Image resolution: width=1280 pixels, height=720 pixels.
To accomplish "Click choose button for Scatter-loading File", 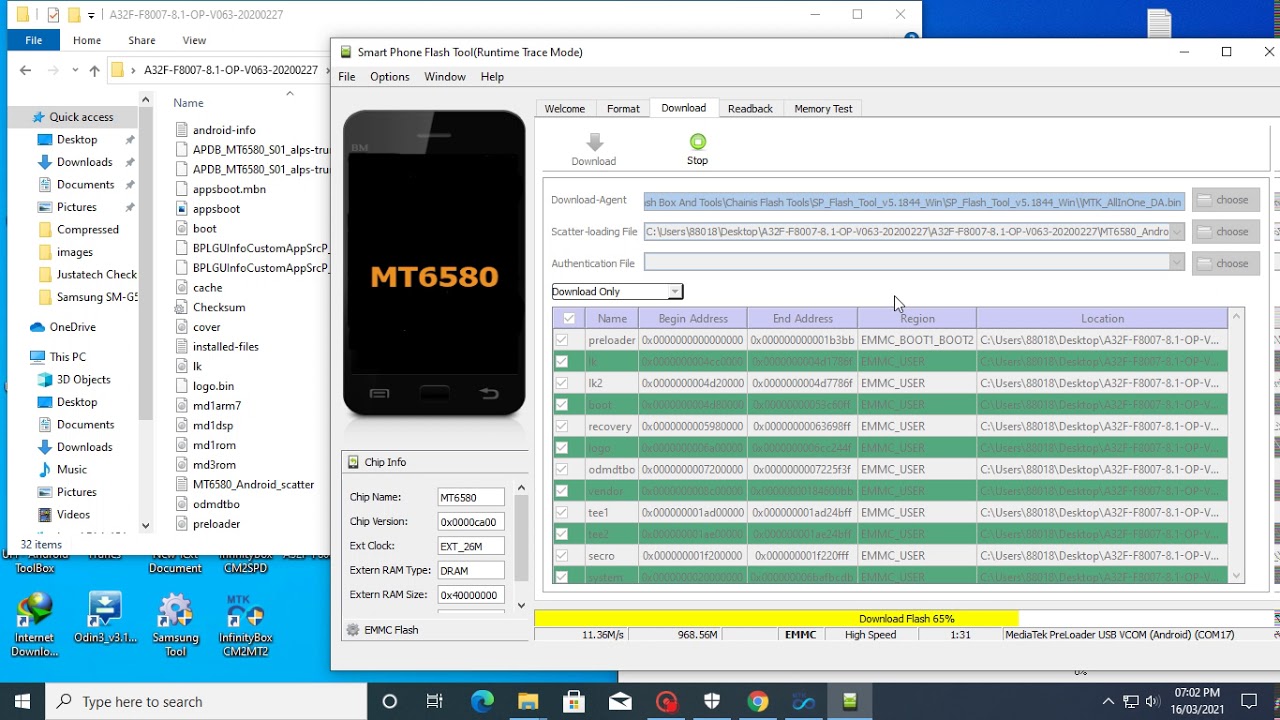I will click(x=1225, y=232).
